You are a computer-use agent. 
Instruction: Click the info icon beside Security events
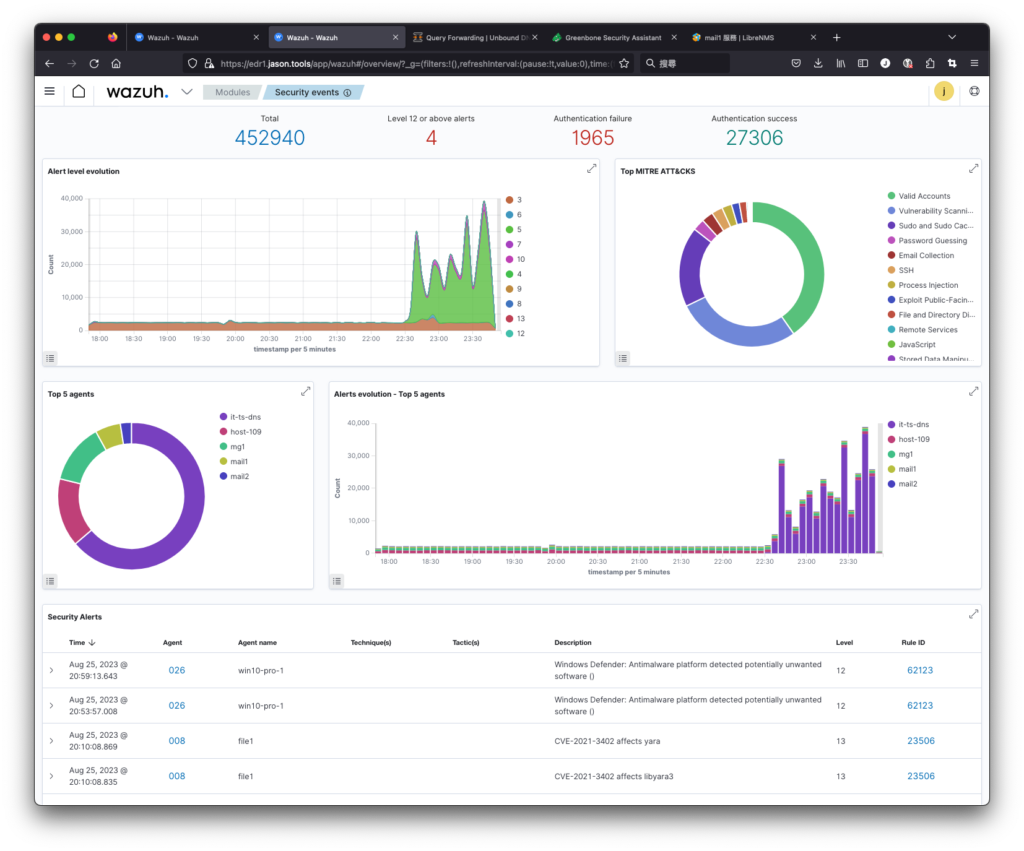coord(347,93)
